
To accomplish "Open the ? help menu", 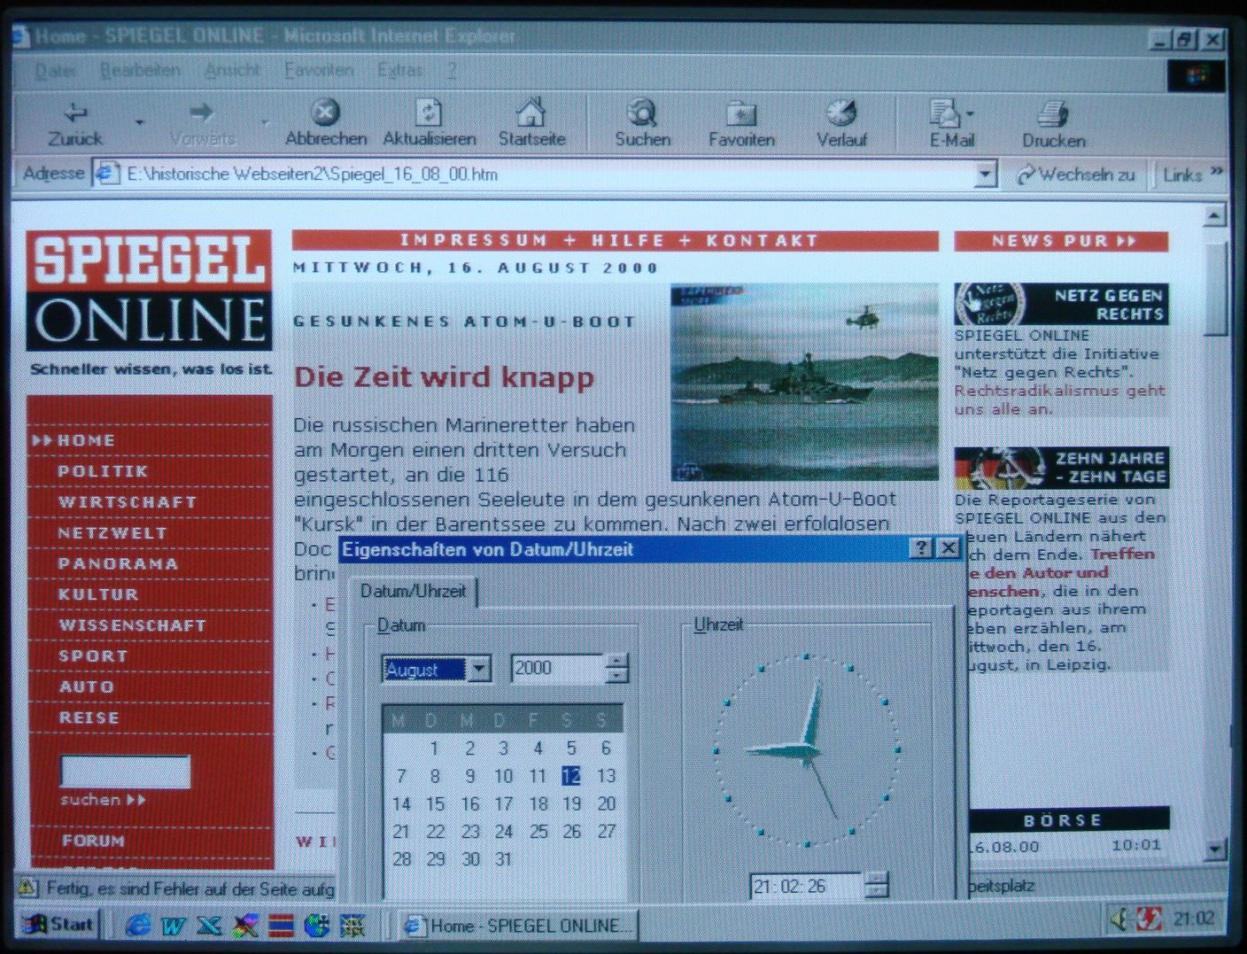I will click(x=452, y=71).
